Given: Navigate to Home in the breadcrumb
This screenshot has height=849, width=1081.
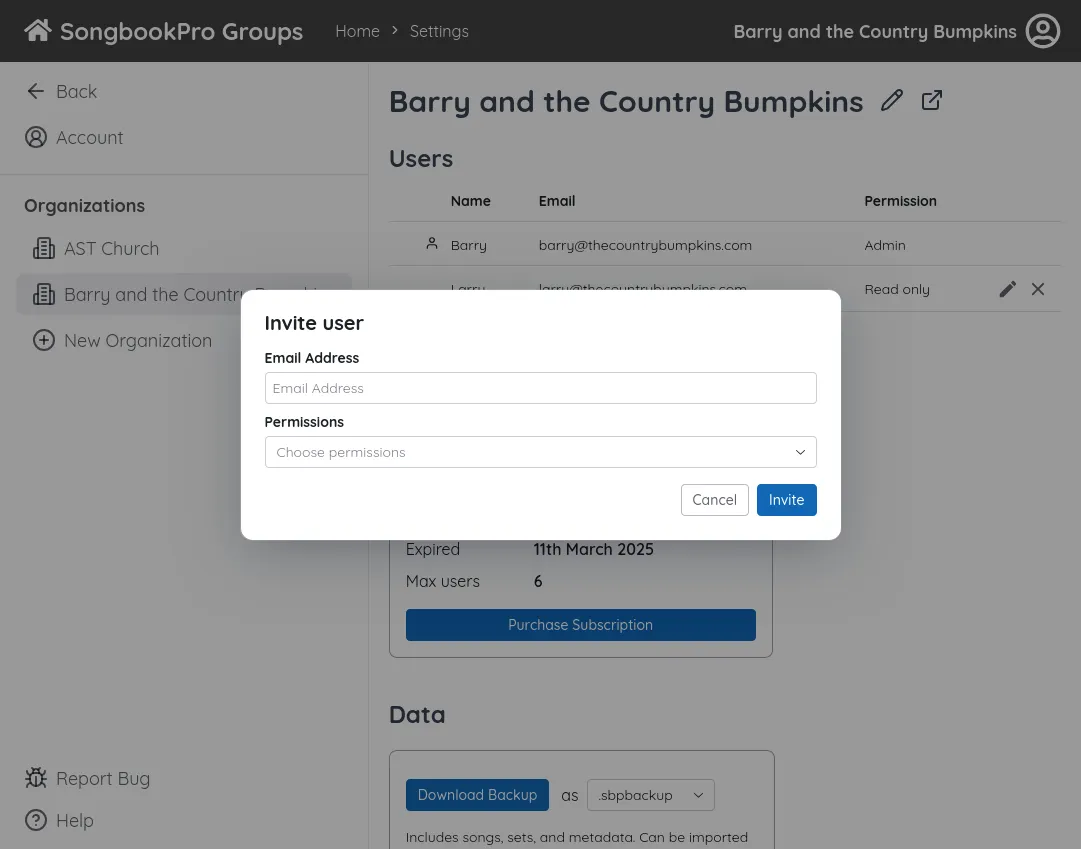Looking at the screenshot, I should point(357,31).
